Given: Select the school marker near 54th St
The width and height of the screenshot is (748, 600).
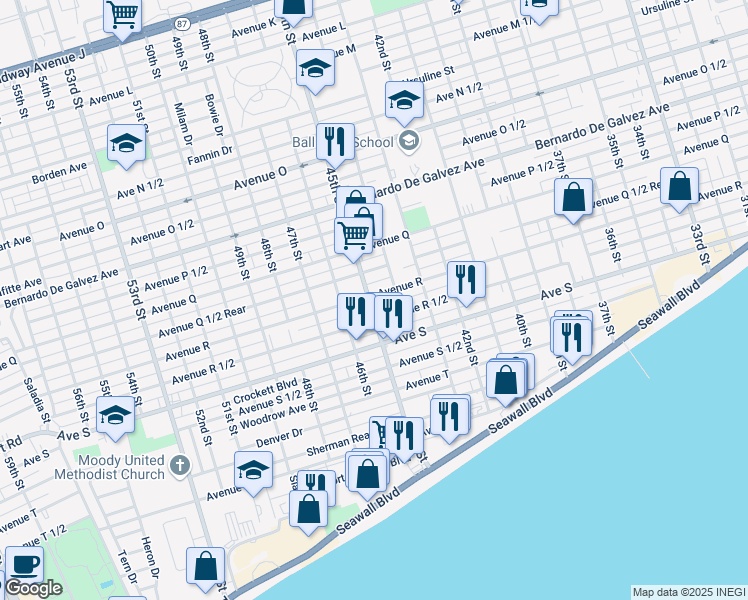Looking at the screenshot, I should [115, 417].
